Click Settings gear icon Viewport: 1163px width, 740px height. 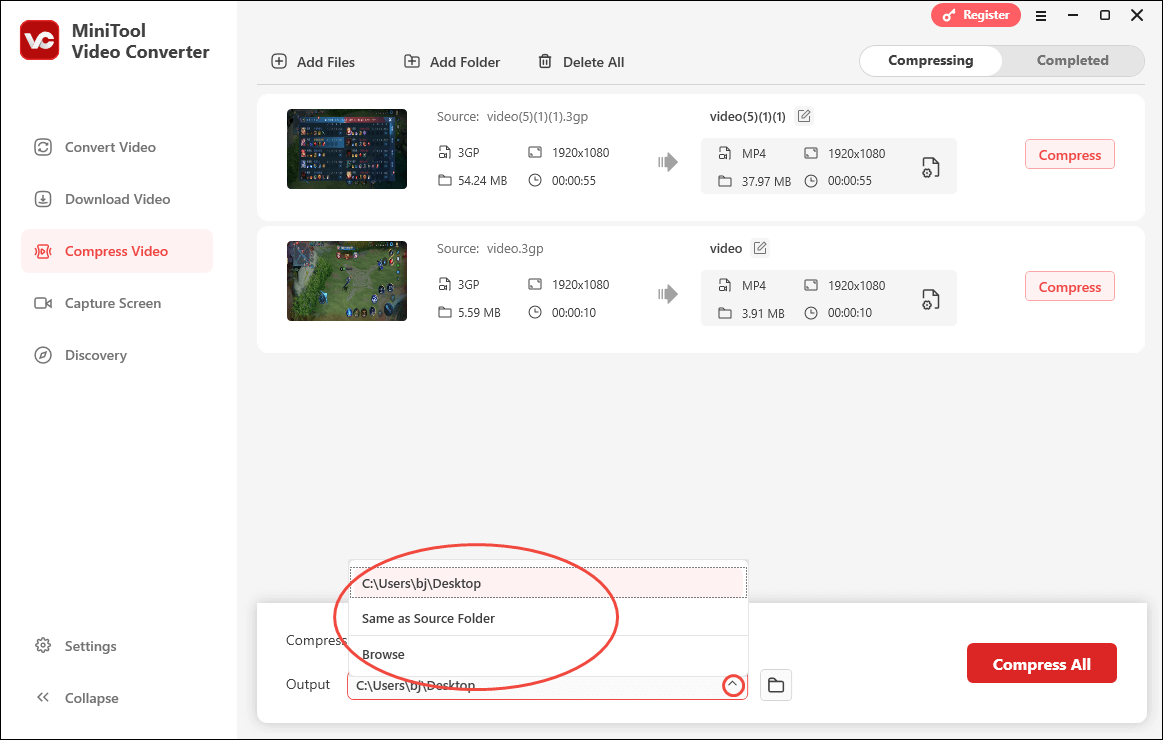click(43, 645)
